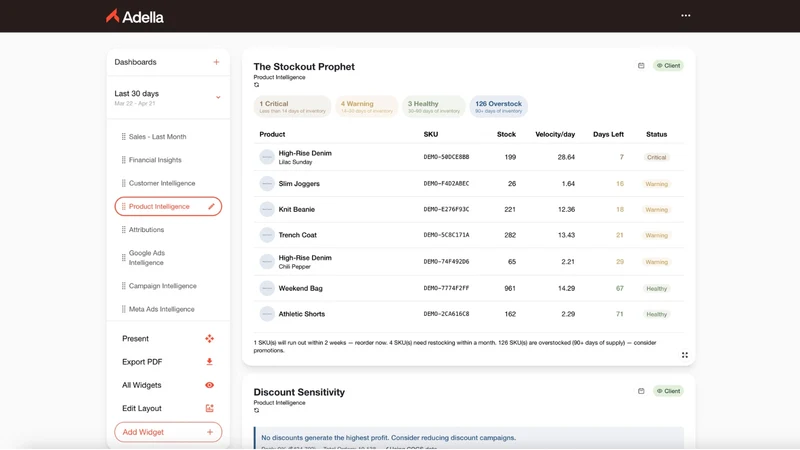Select Knit Beanie product
This screenshot has width=800, height=450.
pos(296,209)
